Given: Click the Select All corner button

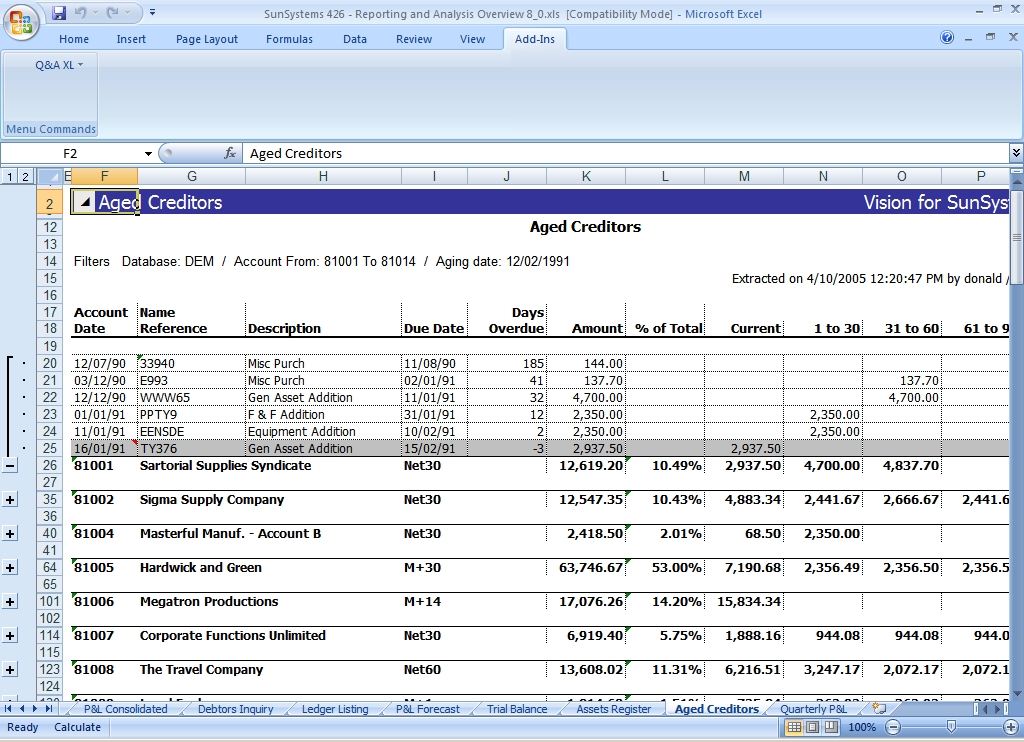Looking at the screenshot, I should tap(49, 176).
